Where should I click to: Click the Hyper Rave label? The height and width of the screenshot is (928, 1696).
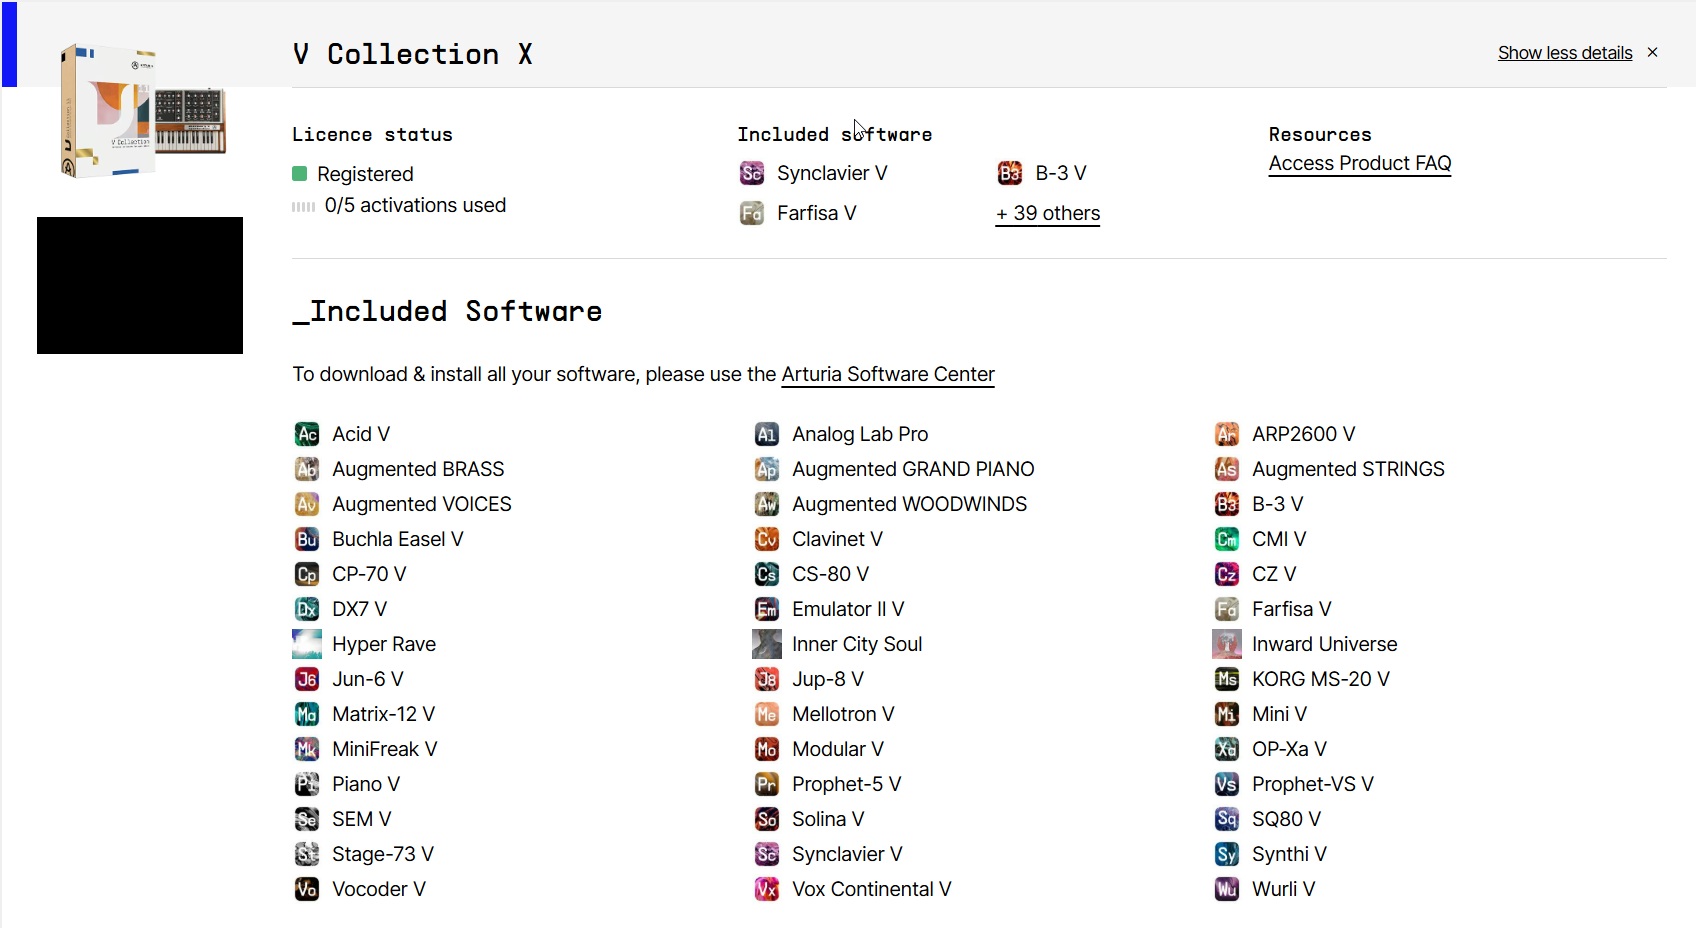coord(384,644)
